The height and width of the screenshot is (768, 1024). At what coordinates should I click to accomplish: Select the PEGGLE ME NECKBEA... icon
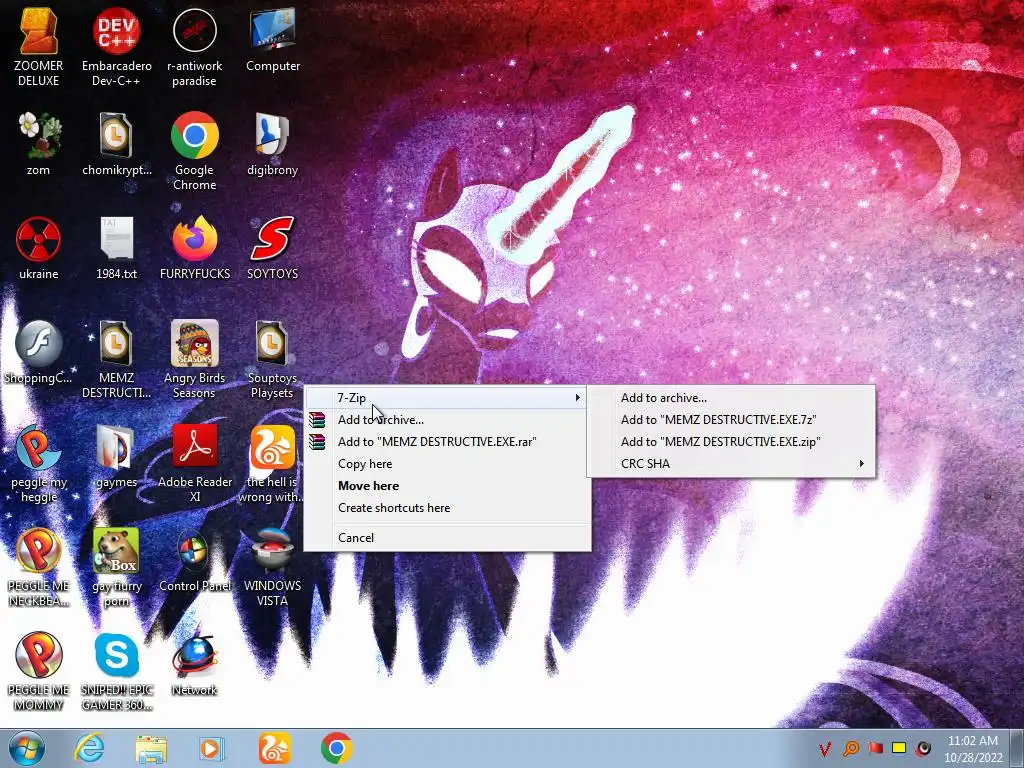[x=39, y=568]
